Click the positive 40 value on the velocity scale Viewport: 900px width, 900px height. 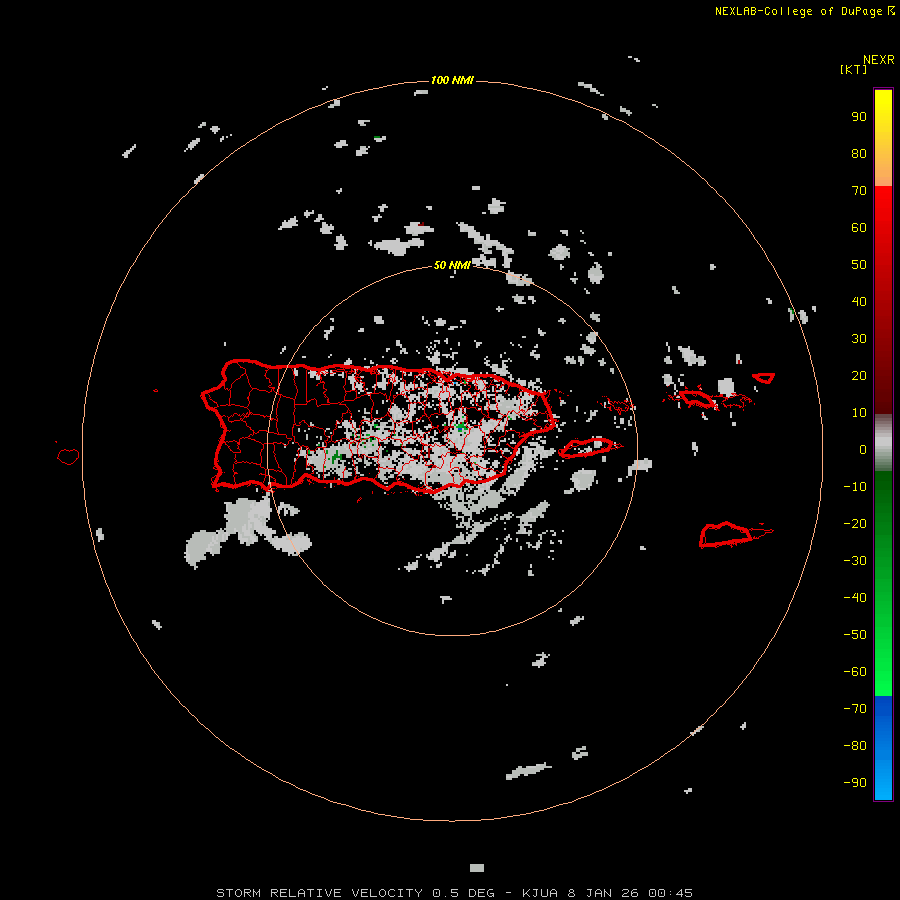click(x=859, y=302)
